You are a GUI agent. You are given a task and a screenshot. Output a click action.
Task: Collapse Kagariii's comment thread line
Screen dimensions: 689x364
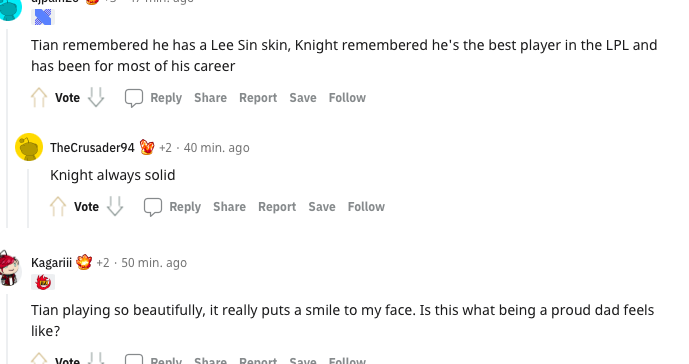(x=7, y=330)
